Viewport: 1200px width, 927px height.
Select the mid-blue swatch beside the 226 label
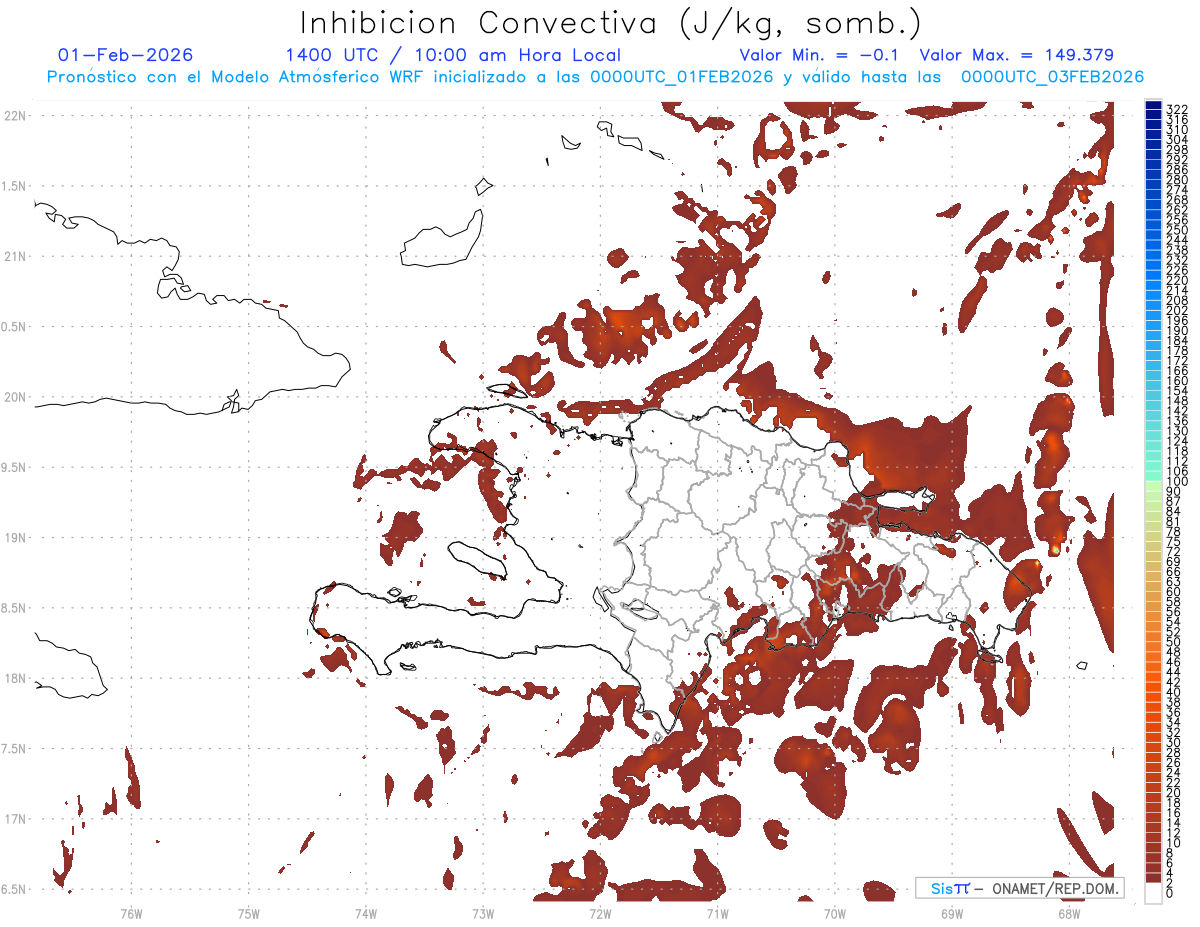coord(1153,273)
